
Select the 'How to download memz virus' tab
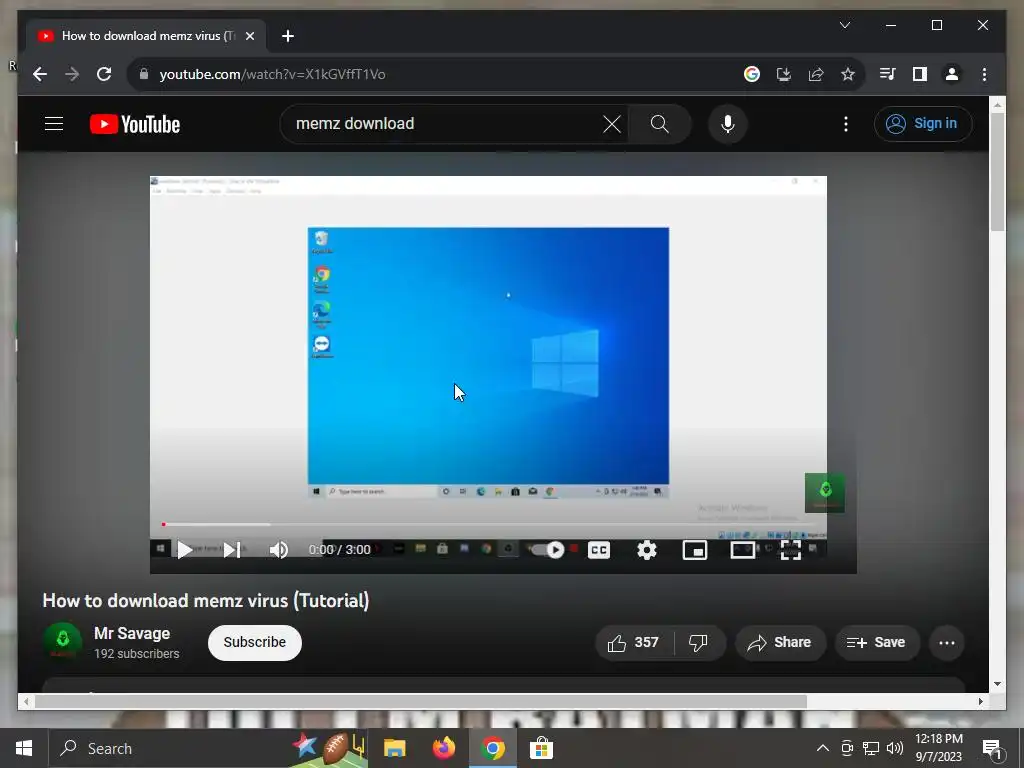click(x=146, y=36)
